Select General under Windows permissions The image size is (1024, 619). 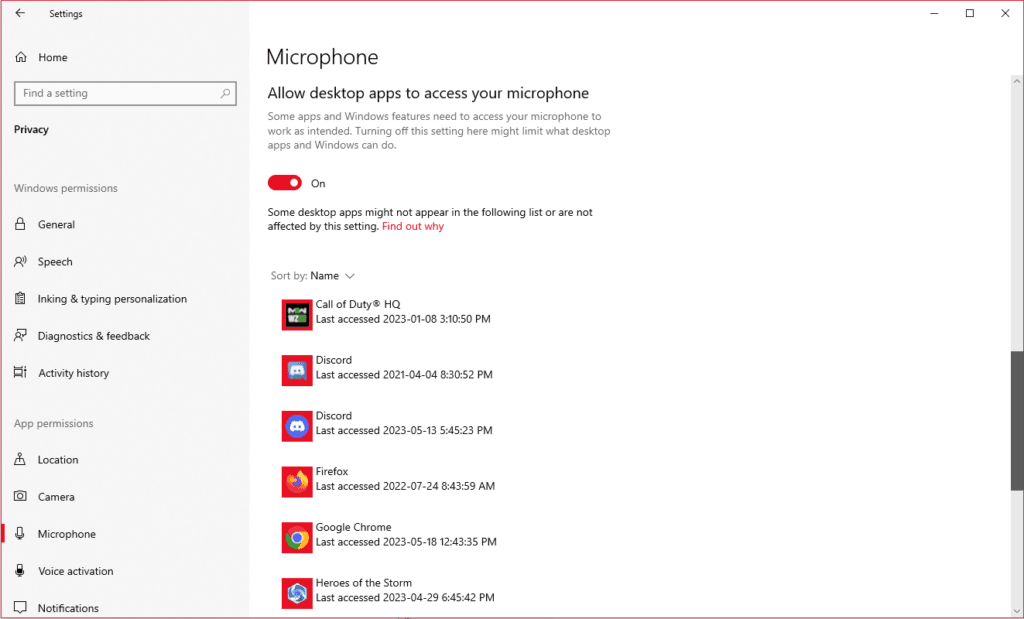tap(56, 224)
